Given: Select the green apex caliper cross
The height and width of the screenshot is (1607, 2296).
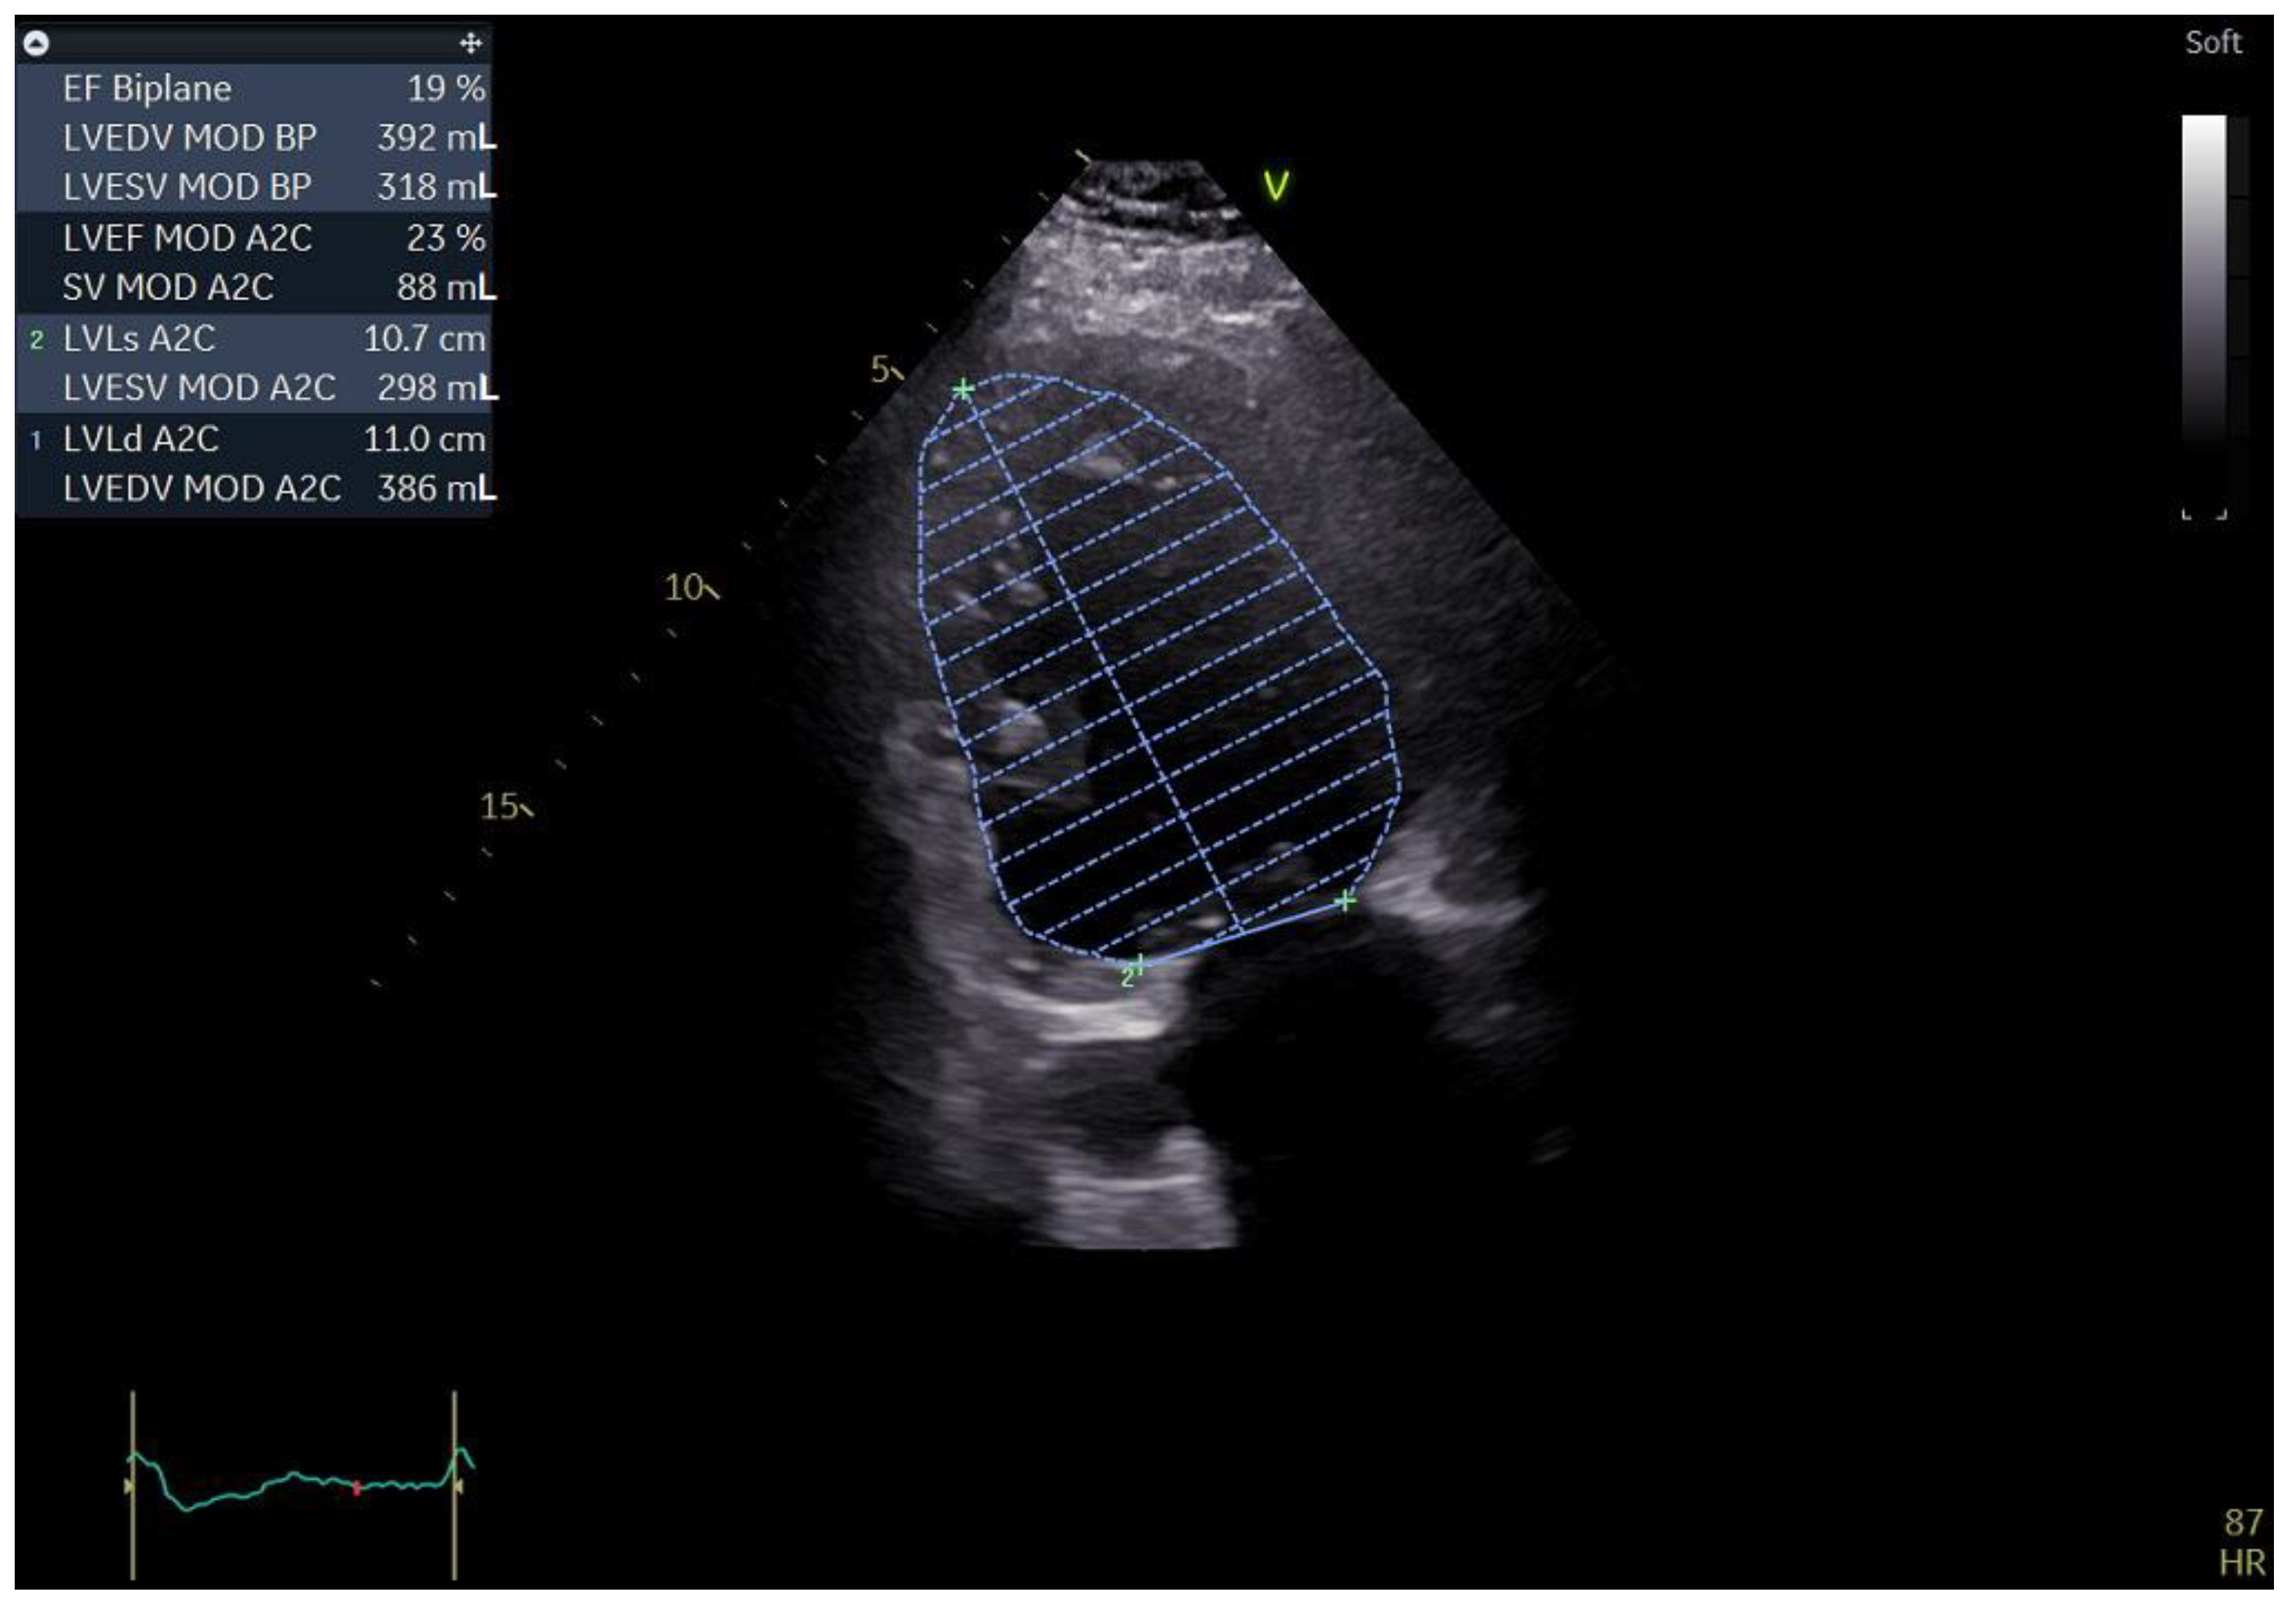Looking at the screenshot, I should click(x=962, y=389).
